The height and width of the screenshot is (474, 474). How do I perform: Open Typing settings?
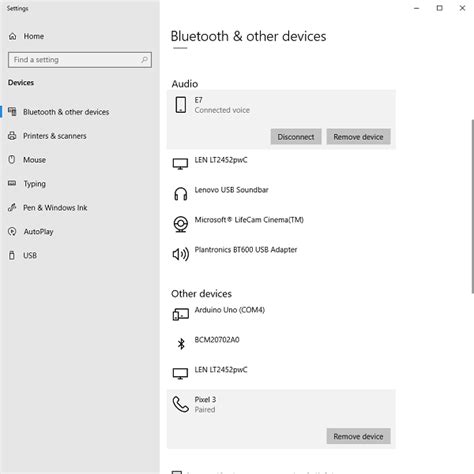tap(34, 184)
